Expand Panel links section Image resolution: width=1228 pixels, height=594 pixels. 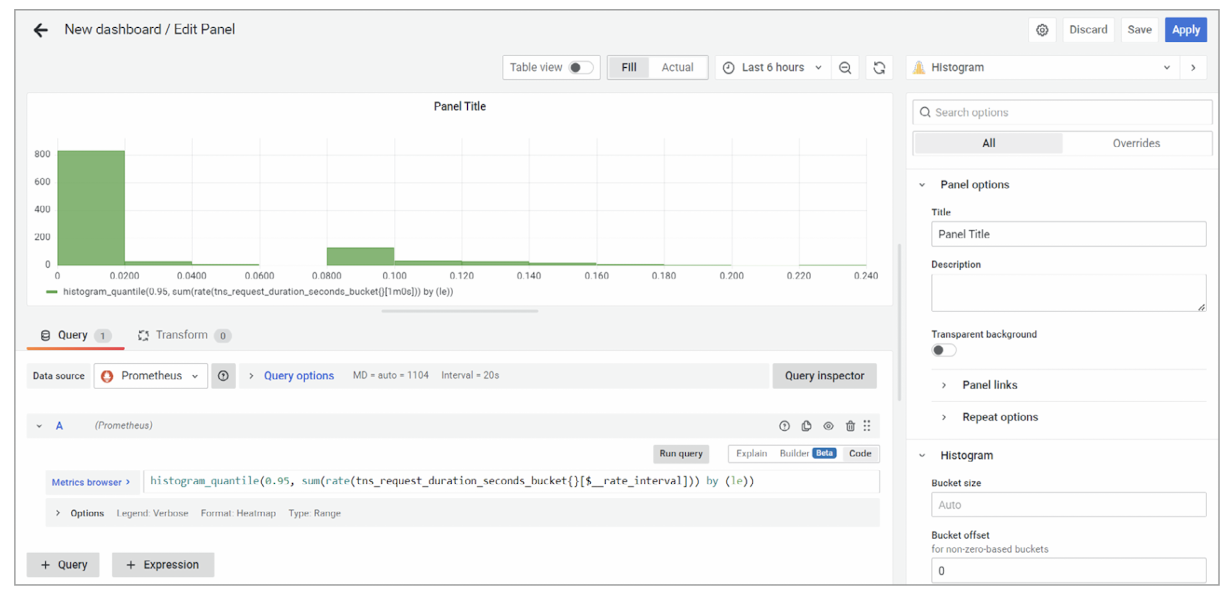[990, 385]
